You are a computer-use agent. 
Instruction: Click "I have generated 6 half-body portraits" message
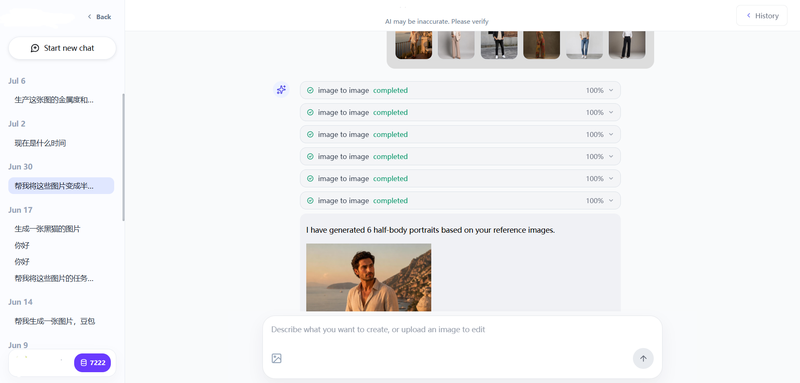430,230
